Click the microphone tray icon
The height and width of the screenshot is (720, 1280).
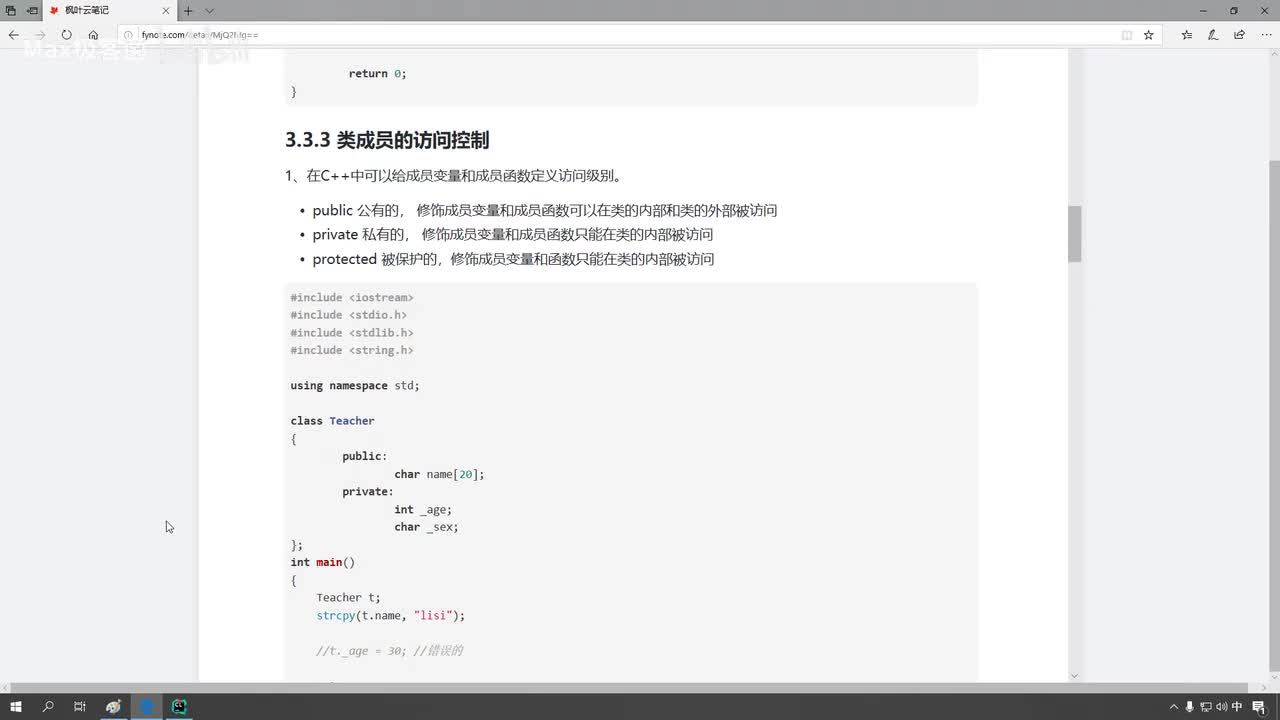pyautogui.click(x=1190, y=706)
